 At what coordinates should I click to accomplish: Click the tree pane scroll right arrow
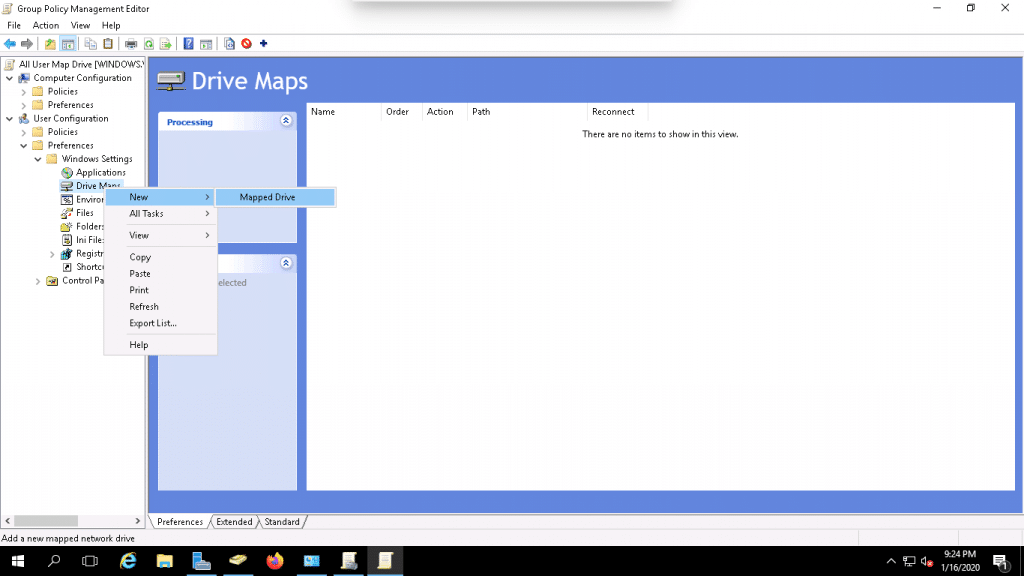[x=138, y=520]
